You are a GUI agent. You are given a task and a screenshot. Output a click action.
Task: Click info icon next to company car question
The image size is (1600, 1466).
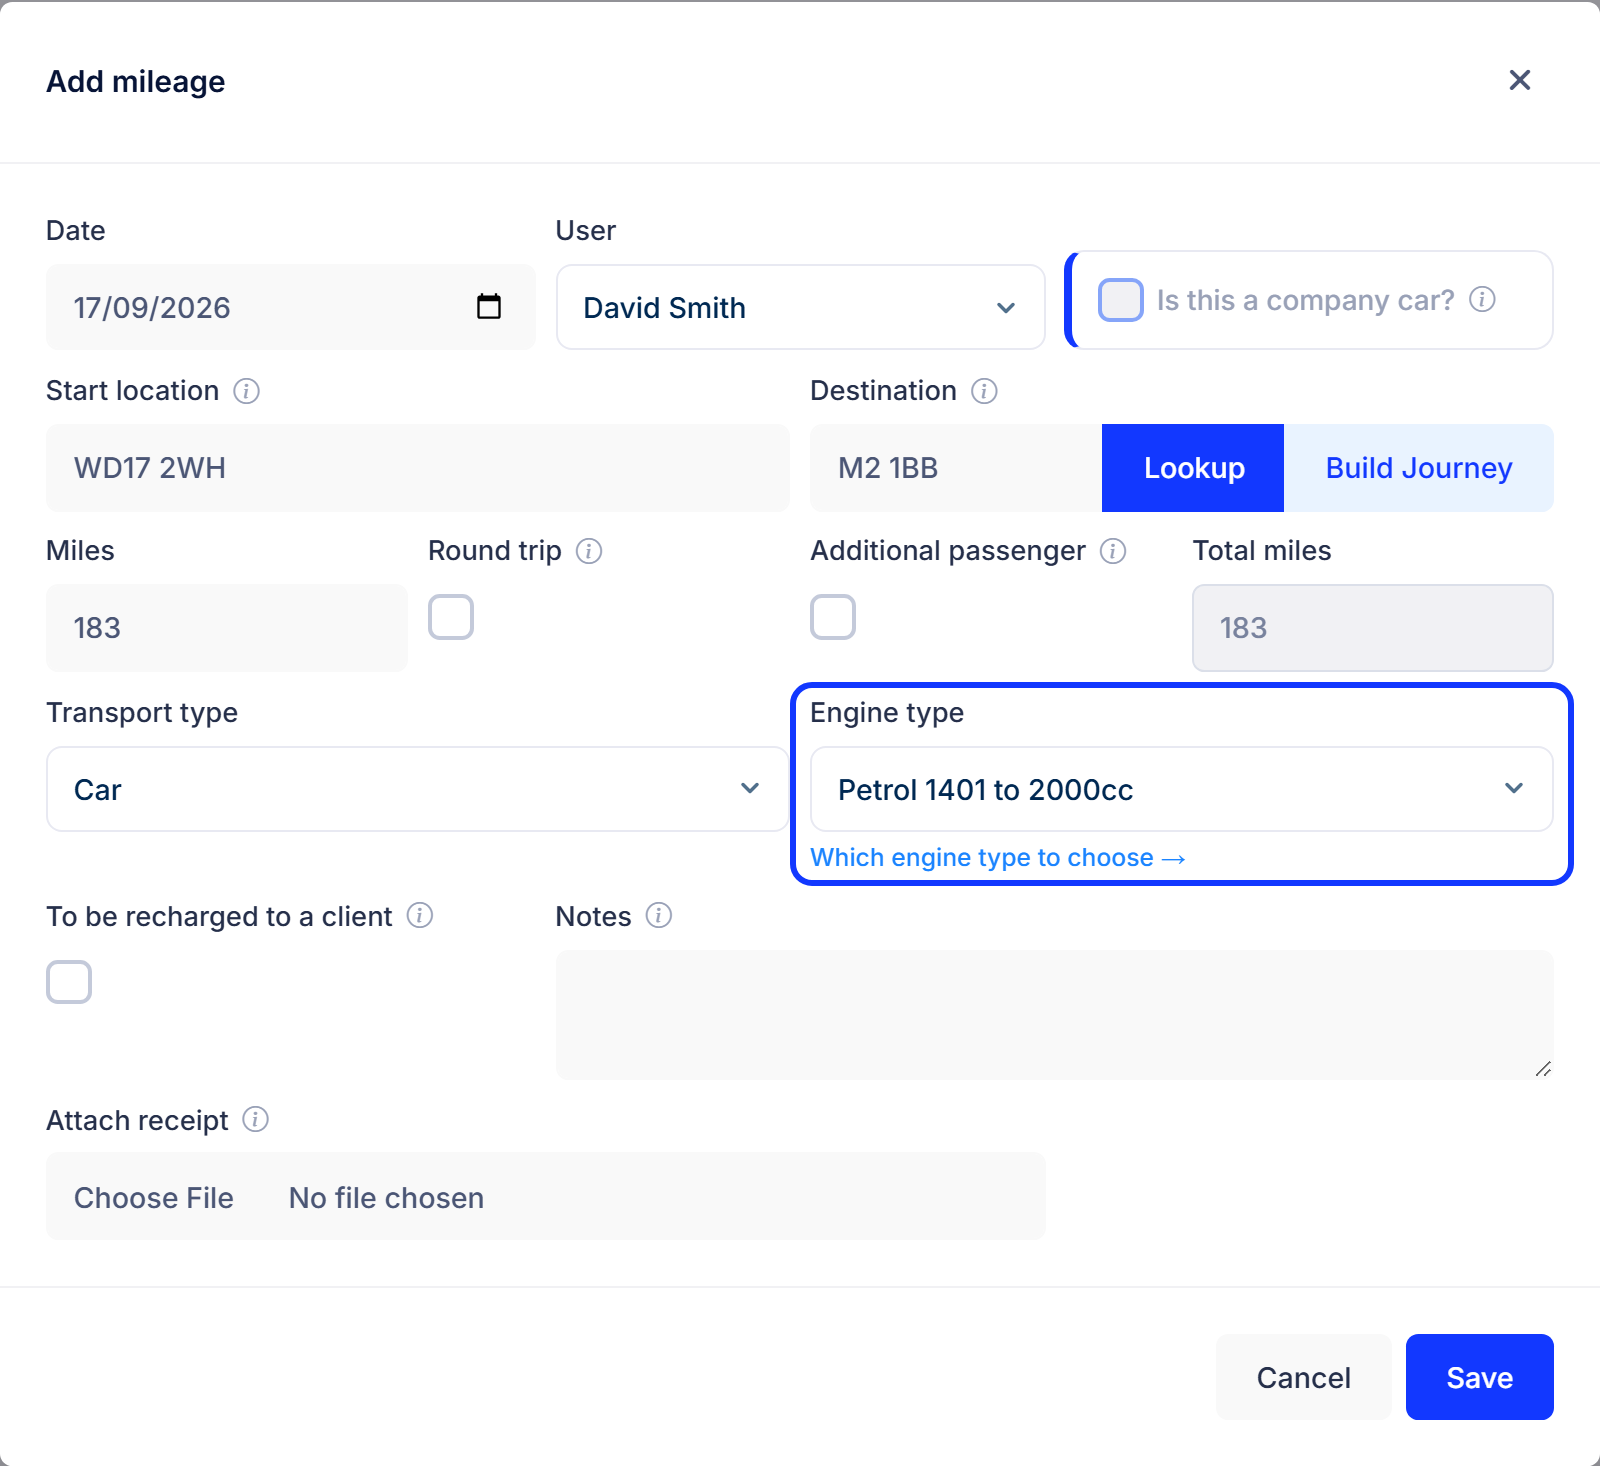click(1482, 299)
